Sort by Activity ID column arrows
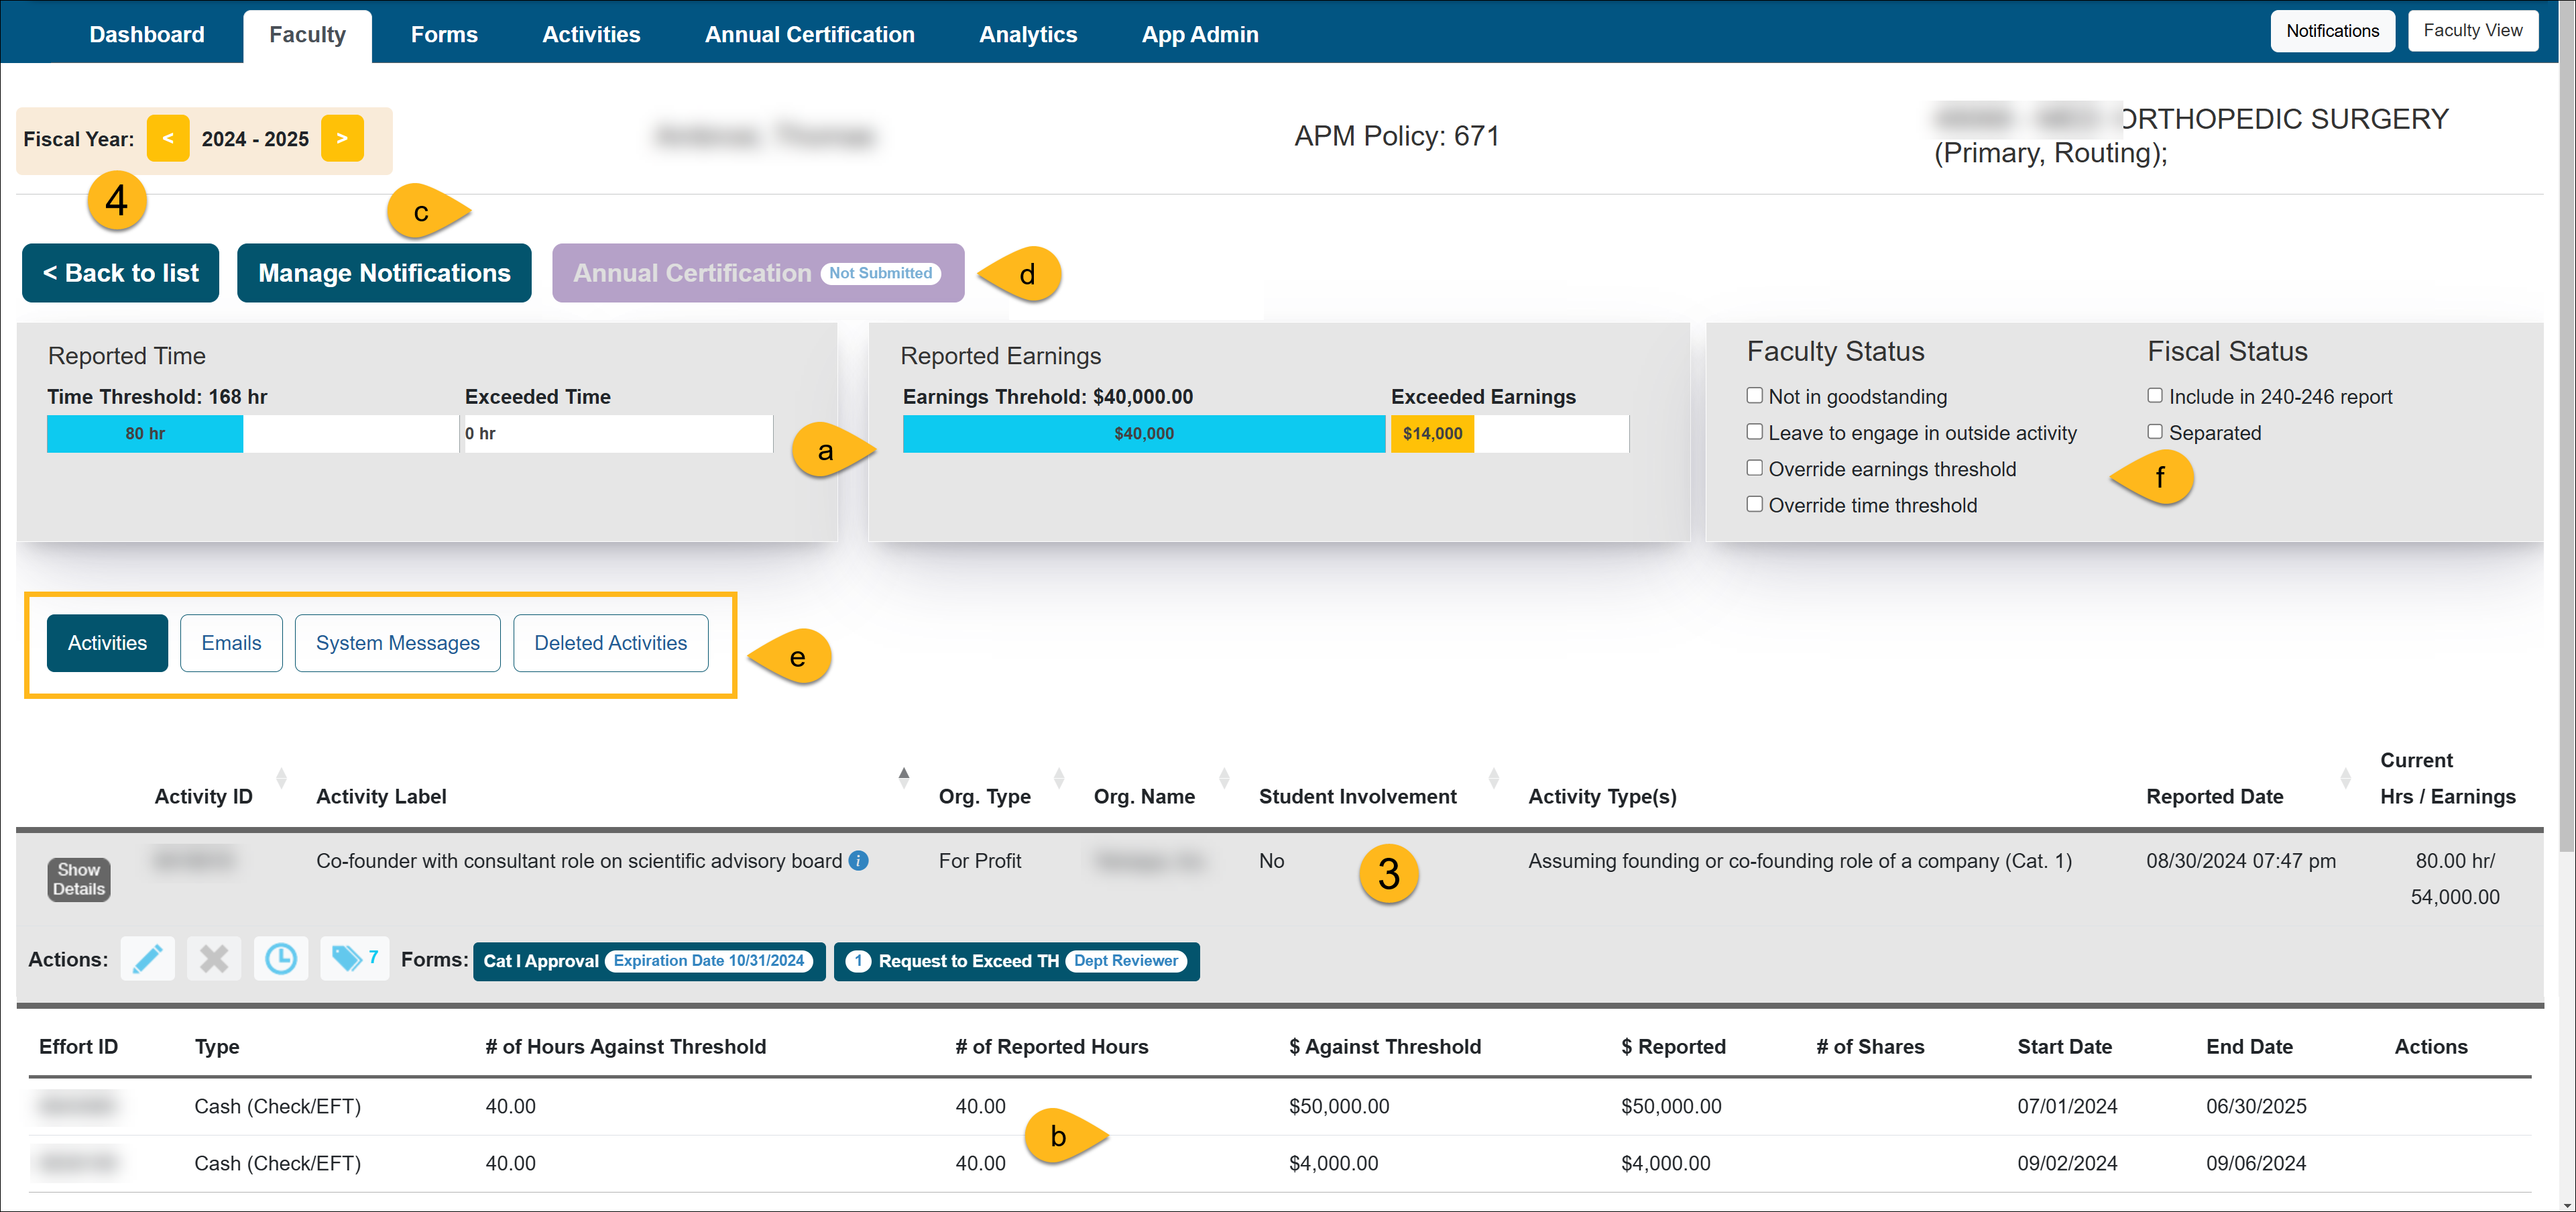This screenshot has height=1212, width=2576. (x=281, y=778)
